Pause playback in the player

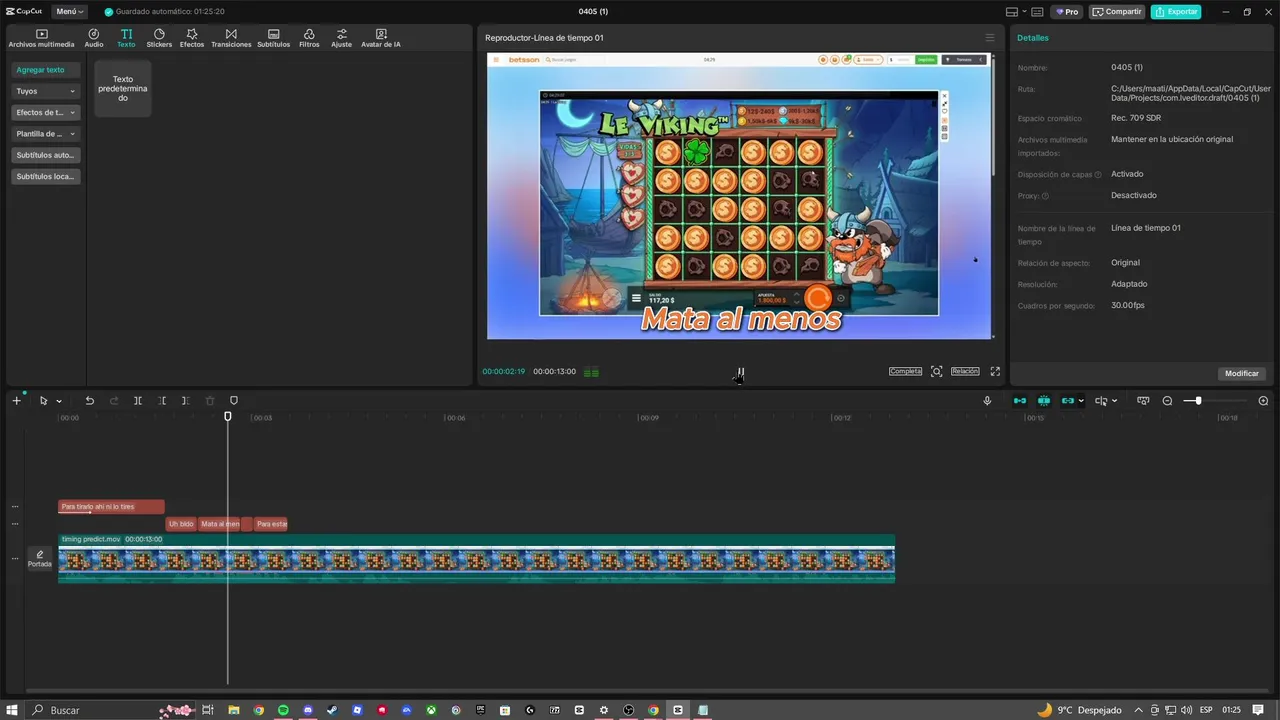(x=741, y=372)
